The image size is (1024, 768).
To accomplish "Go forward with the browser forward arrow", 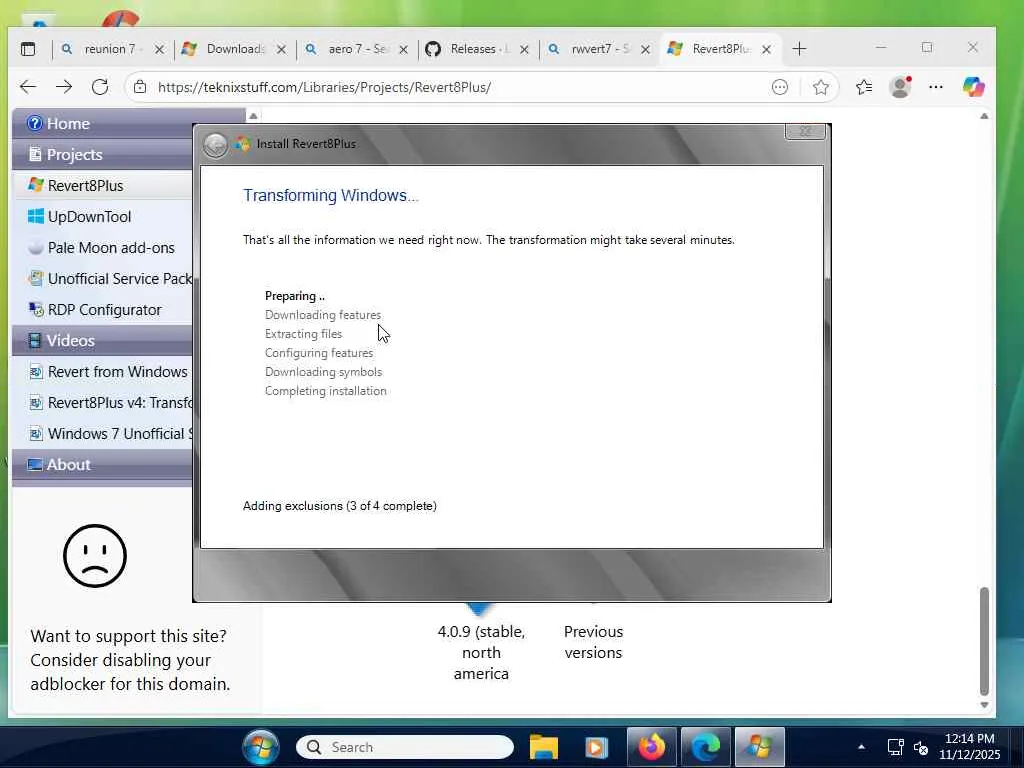I will pos(64,87).
